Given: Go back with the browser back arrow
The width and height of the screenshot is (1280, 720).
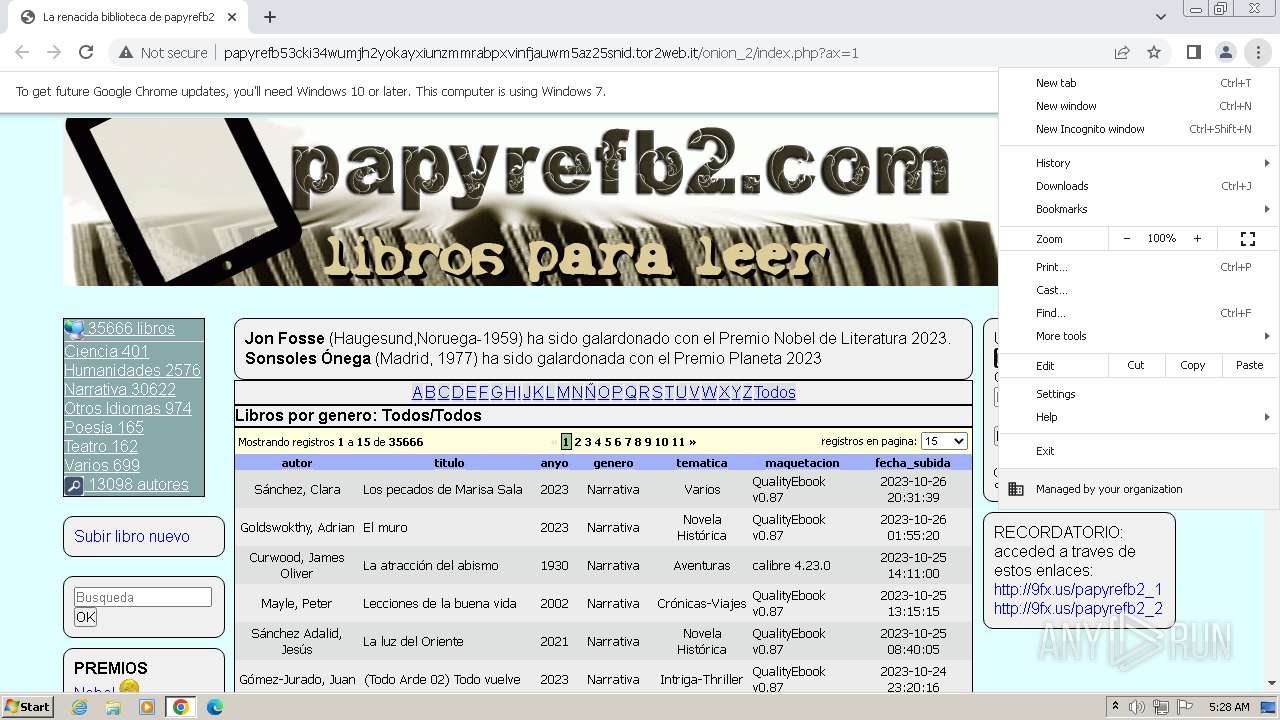Looking at the screenshot, I should pos(22,53).
